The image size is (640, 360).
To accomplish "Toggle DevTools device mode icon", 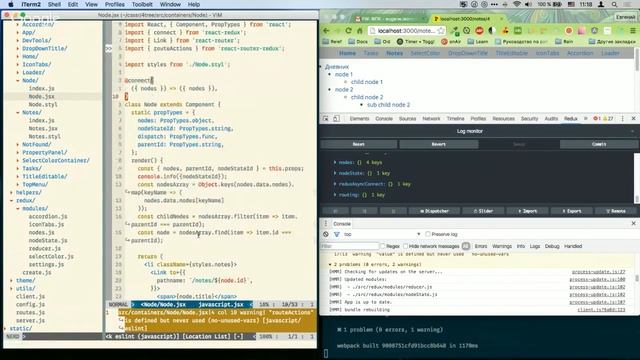I will click(x=336, y=118).
